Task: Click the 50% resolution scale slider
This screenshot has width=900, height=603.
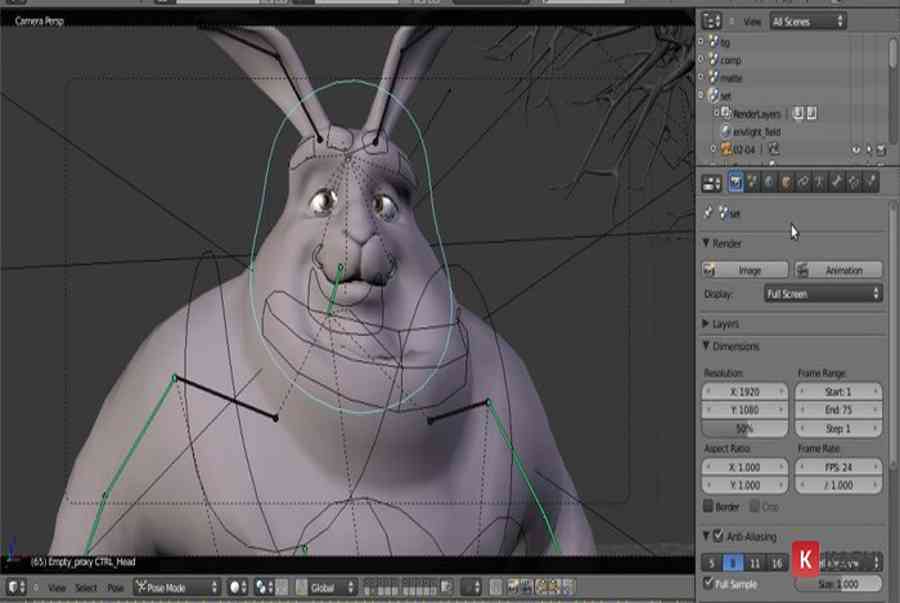Action: point(744,428)
